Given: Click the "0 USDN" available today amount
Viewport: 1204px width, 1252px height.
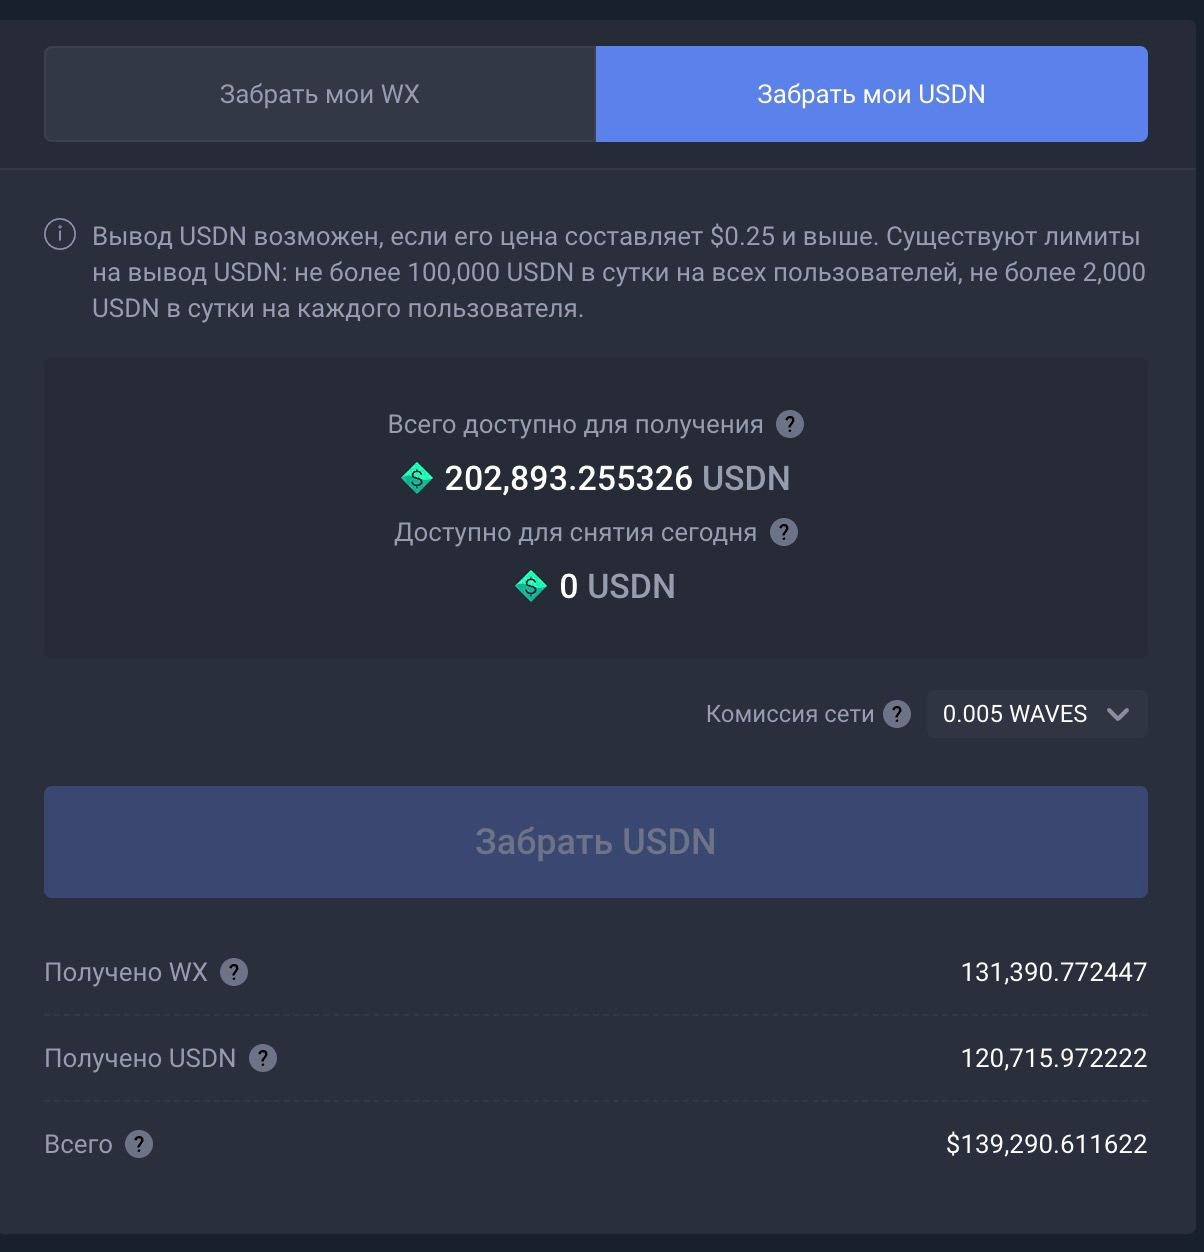Looking at the screenshot, I should pyautogui.click(x=617, y=586).
